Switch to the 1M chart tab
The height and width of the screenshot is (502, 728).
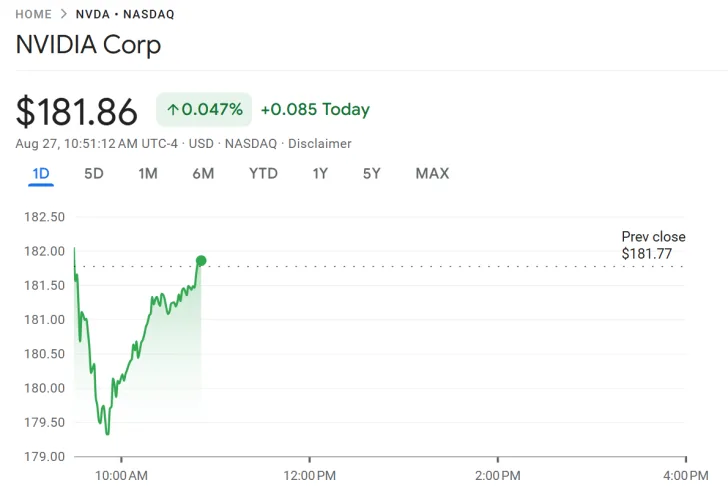point(148,173)
